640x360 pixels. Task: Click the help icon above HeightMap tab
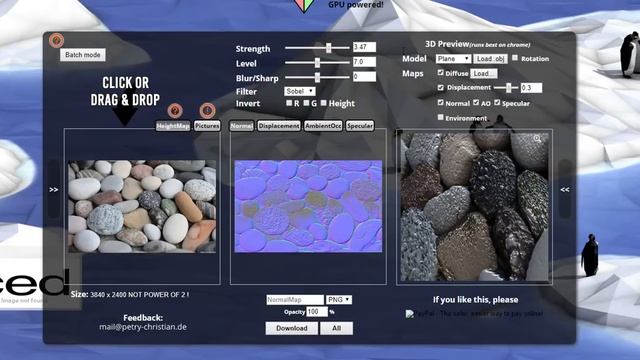175,110
